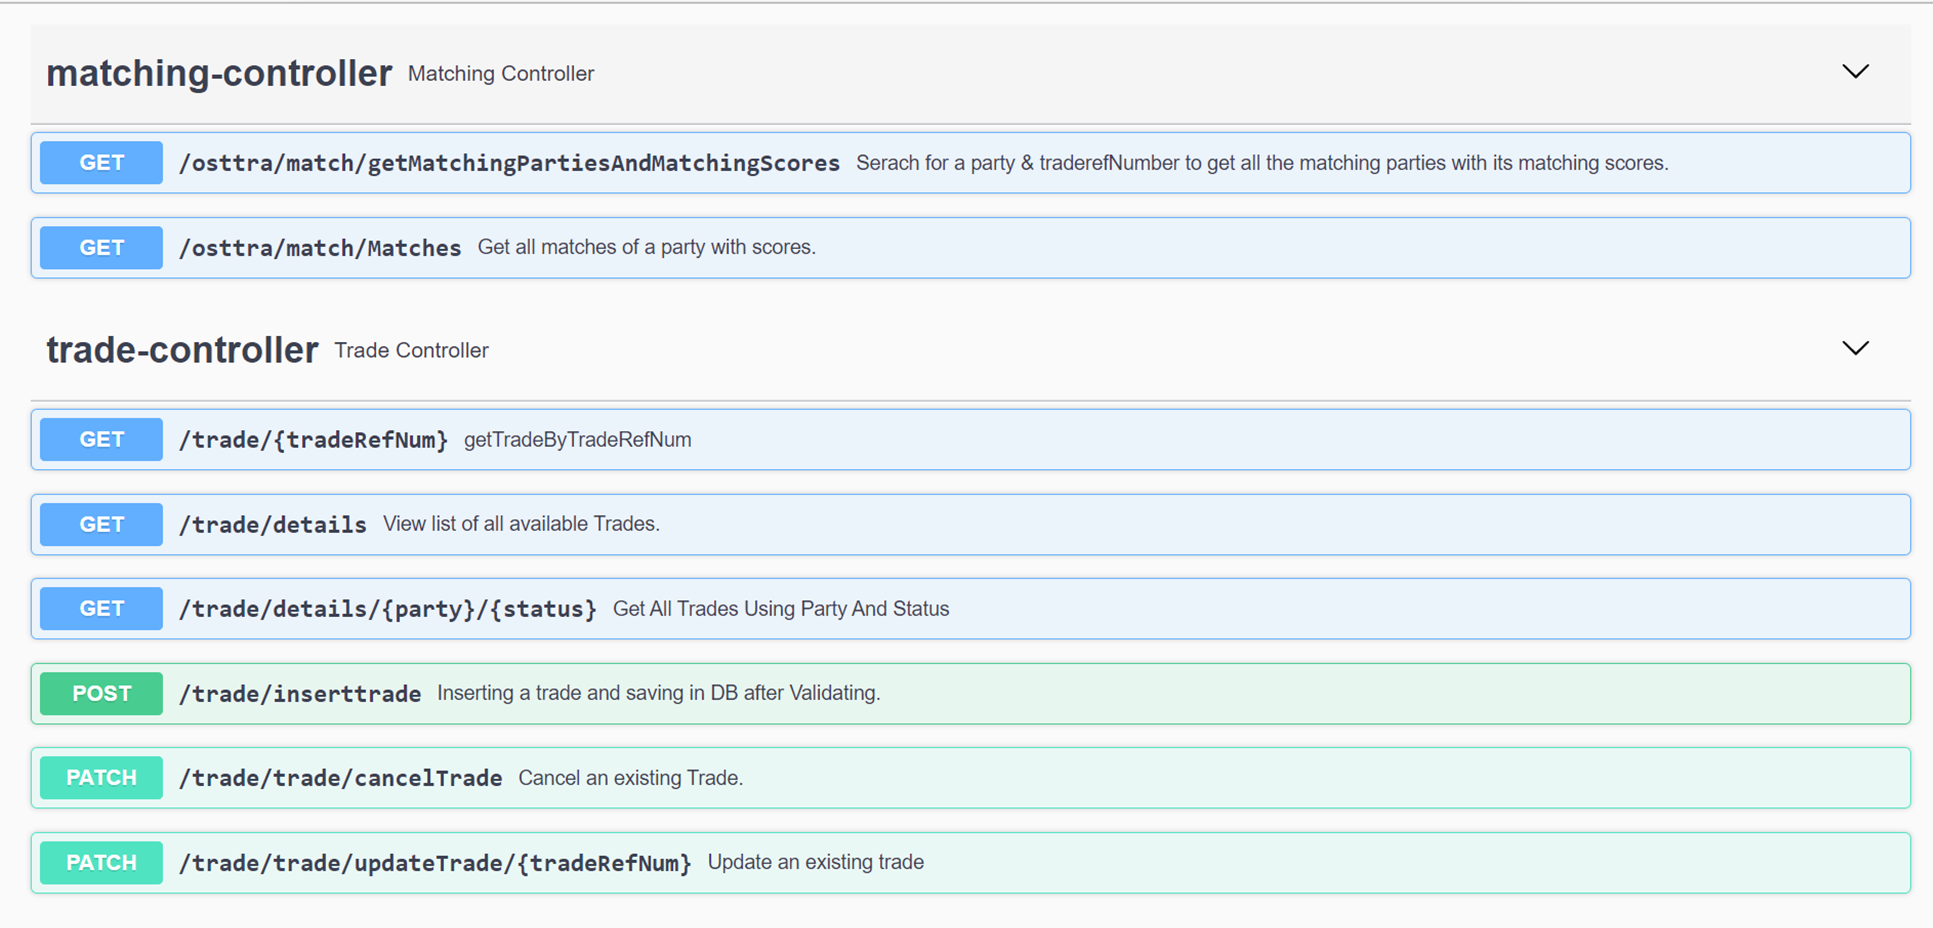Expand the /trade/inserttrade path
Viewport: 1933px width, 928px height.
click(x=299, y=694)
